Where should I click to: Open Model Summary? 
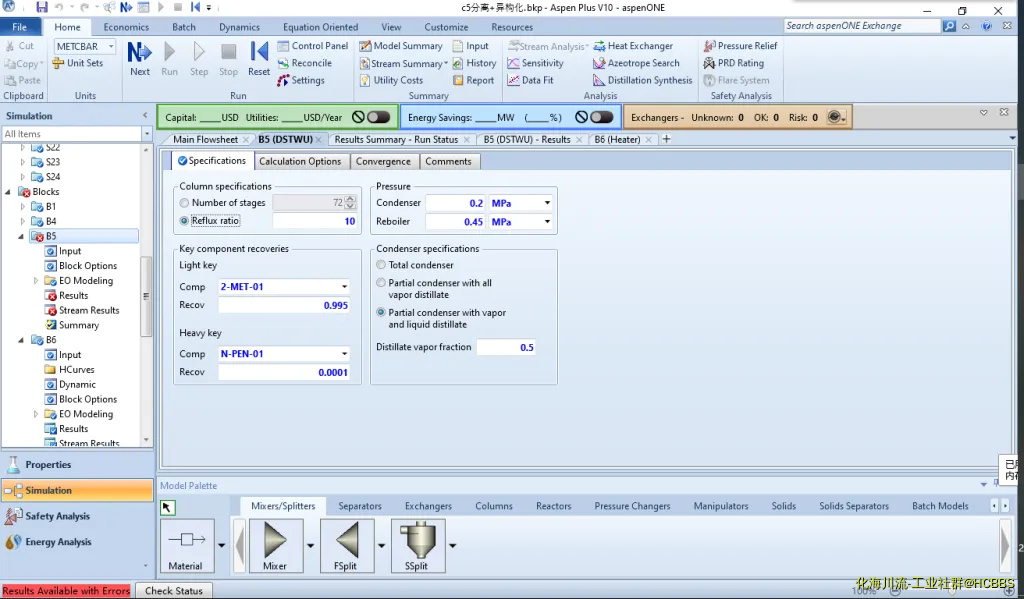(401, 46)
